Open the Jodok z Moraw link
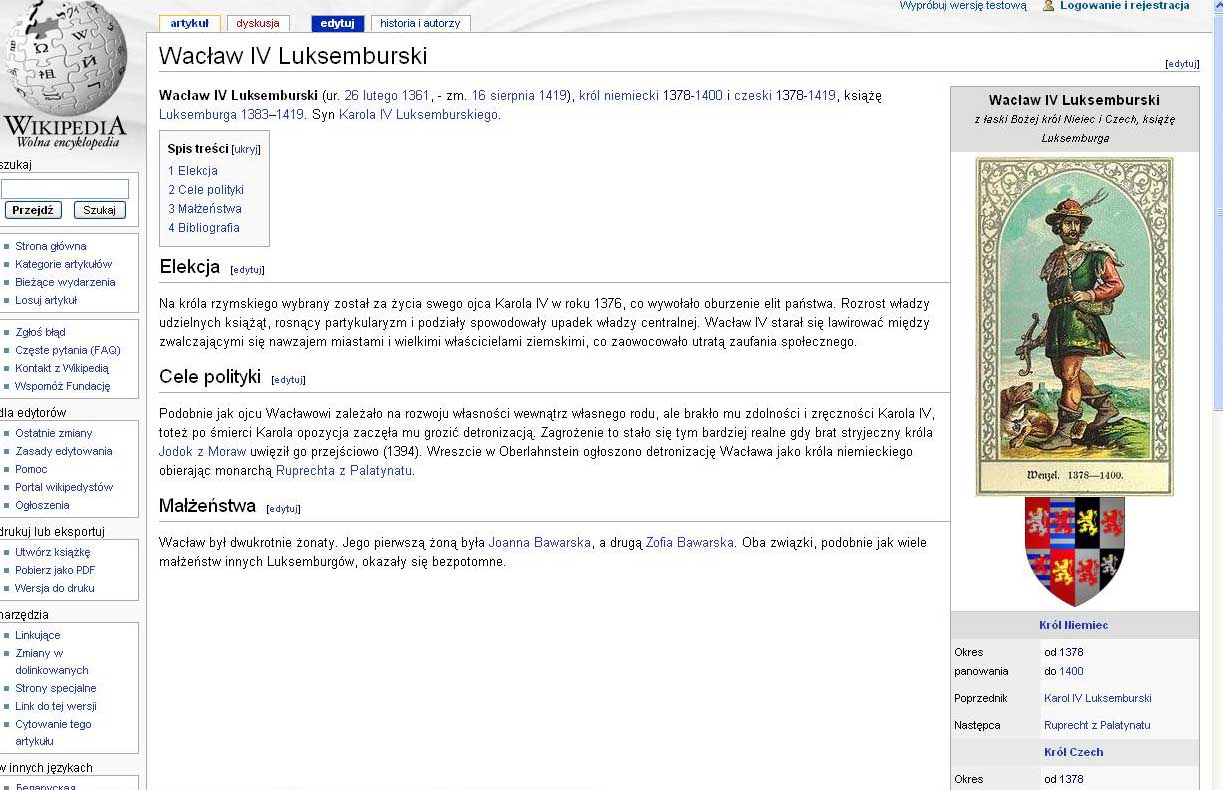 202,452
